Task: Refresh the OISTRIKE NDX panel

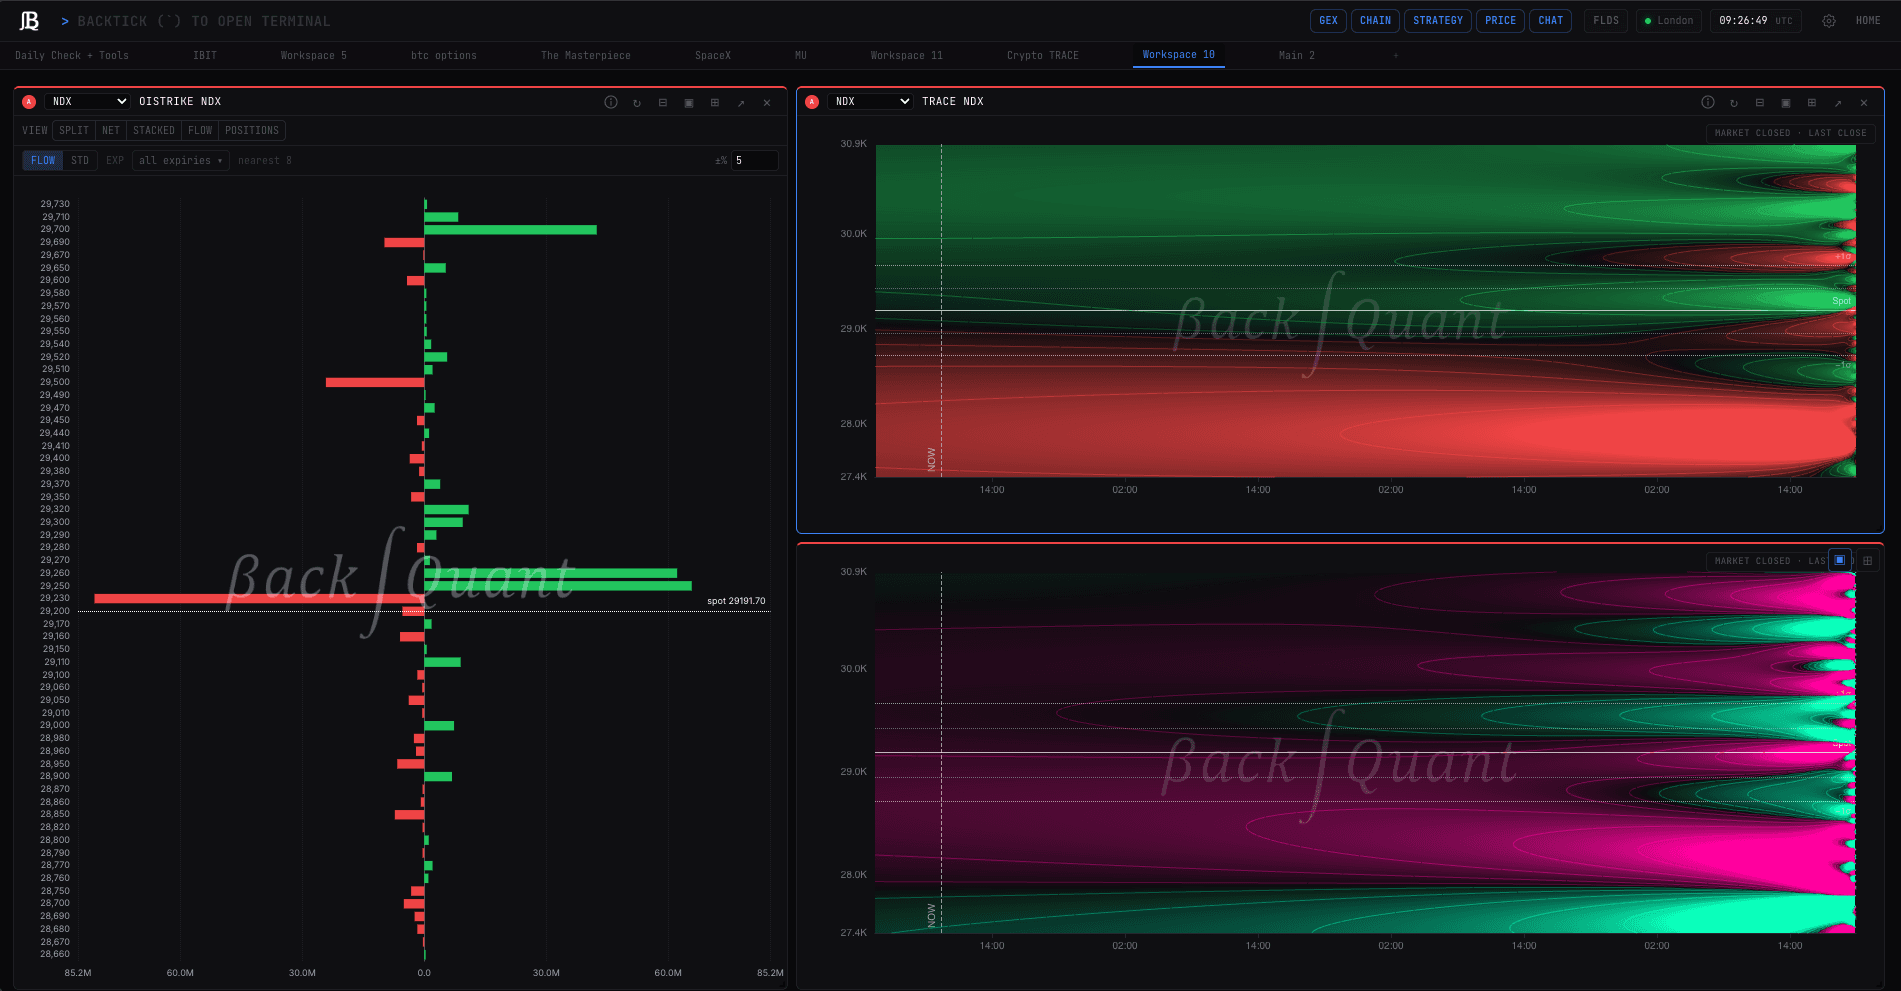Action: pyautogui.click(x=637, y=103)
